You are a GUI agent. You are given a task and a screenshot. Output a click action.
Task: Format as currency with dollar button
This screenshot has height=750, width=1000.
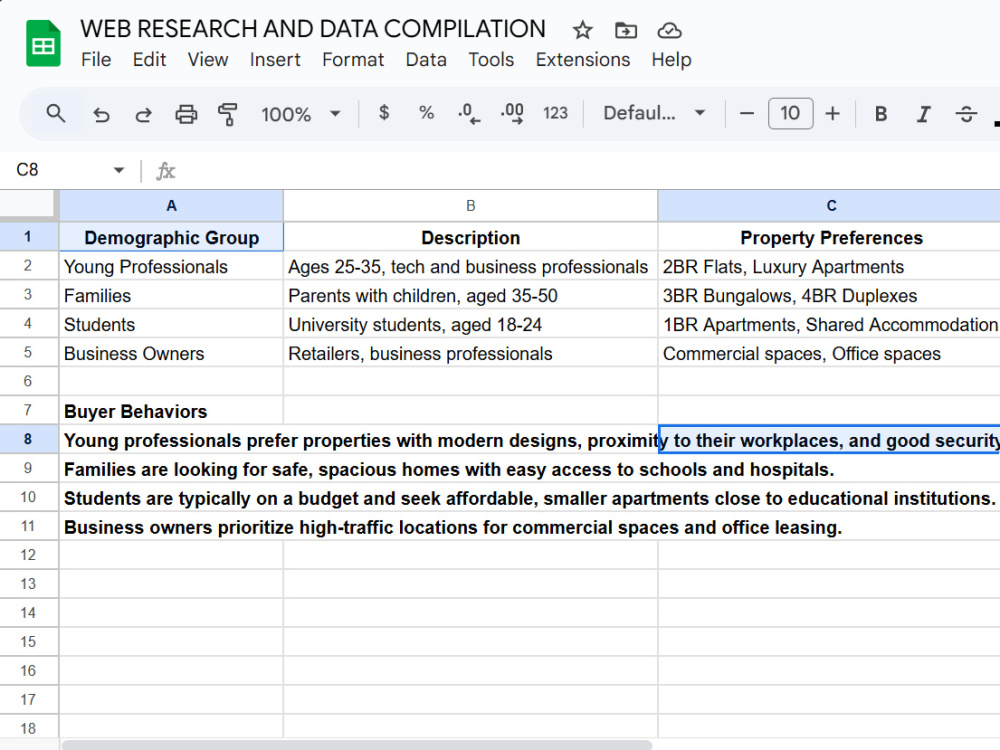pos(383,113)
